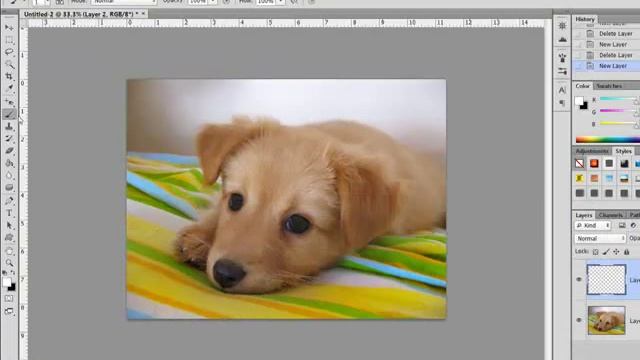Image resolution: width=640 pixels, height=360 pixels.
Task: Select the Move tool
Action: [9, 28]
